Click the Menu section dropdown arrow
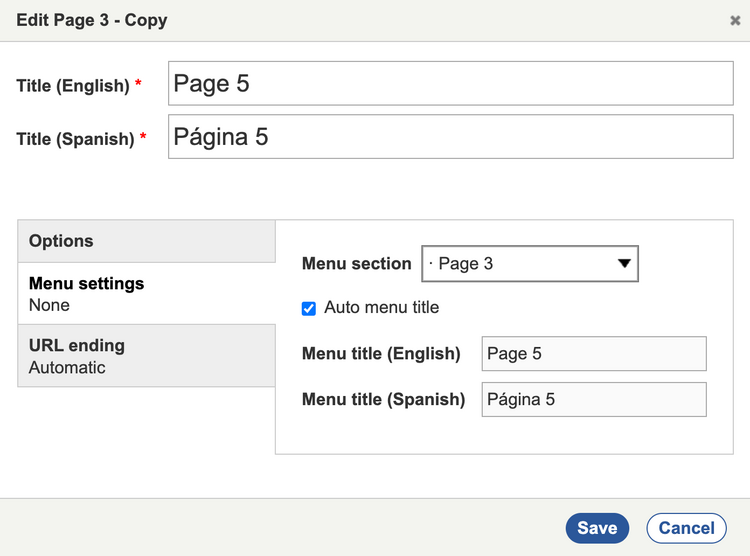The width and height of the screenshot is (750, 556). 624,264
